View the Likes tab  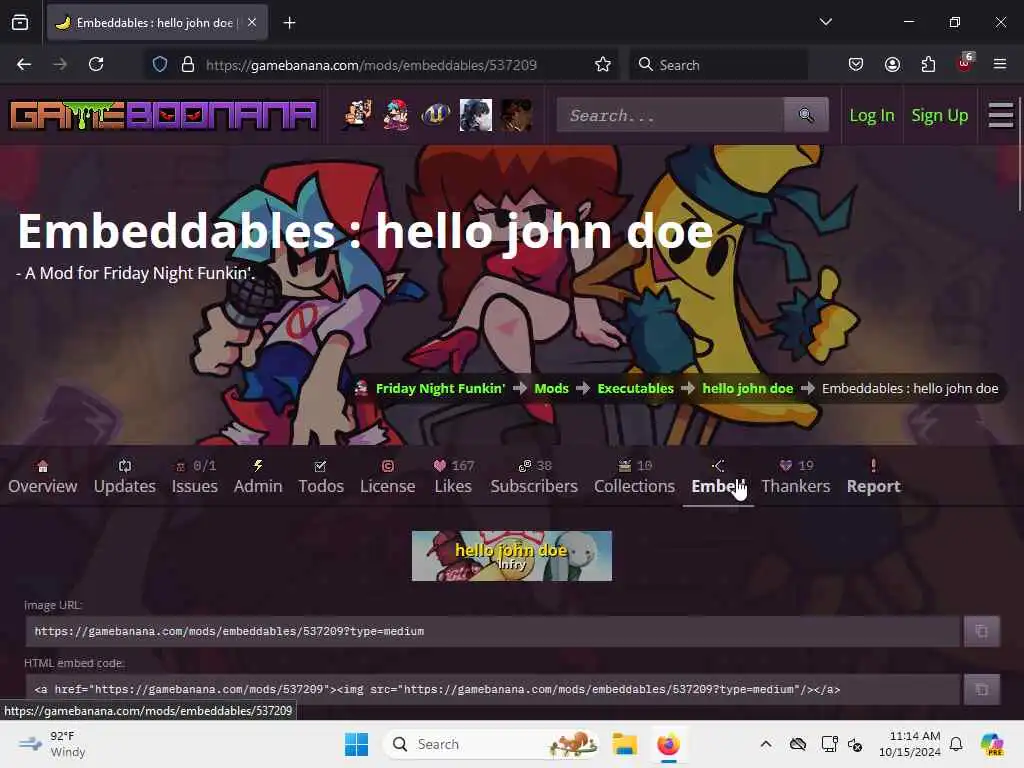(x=453, y=477)
